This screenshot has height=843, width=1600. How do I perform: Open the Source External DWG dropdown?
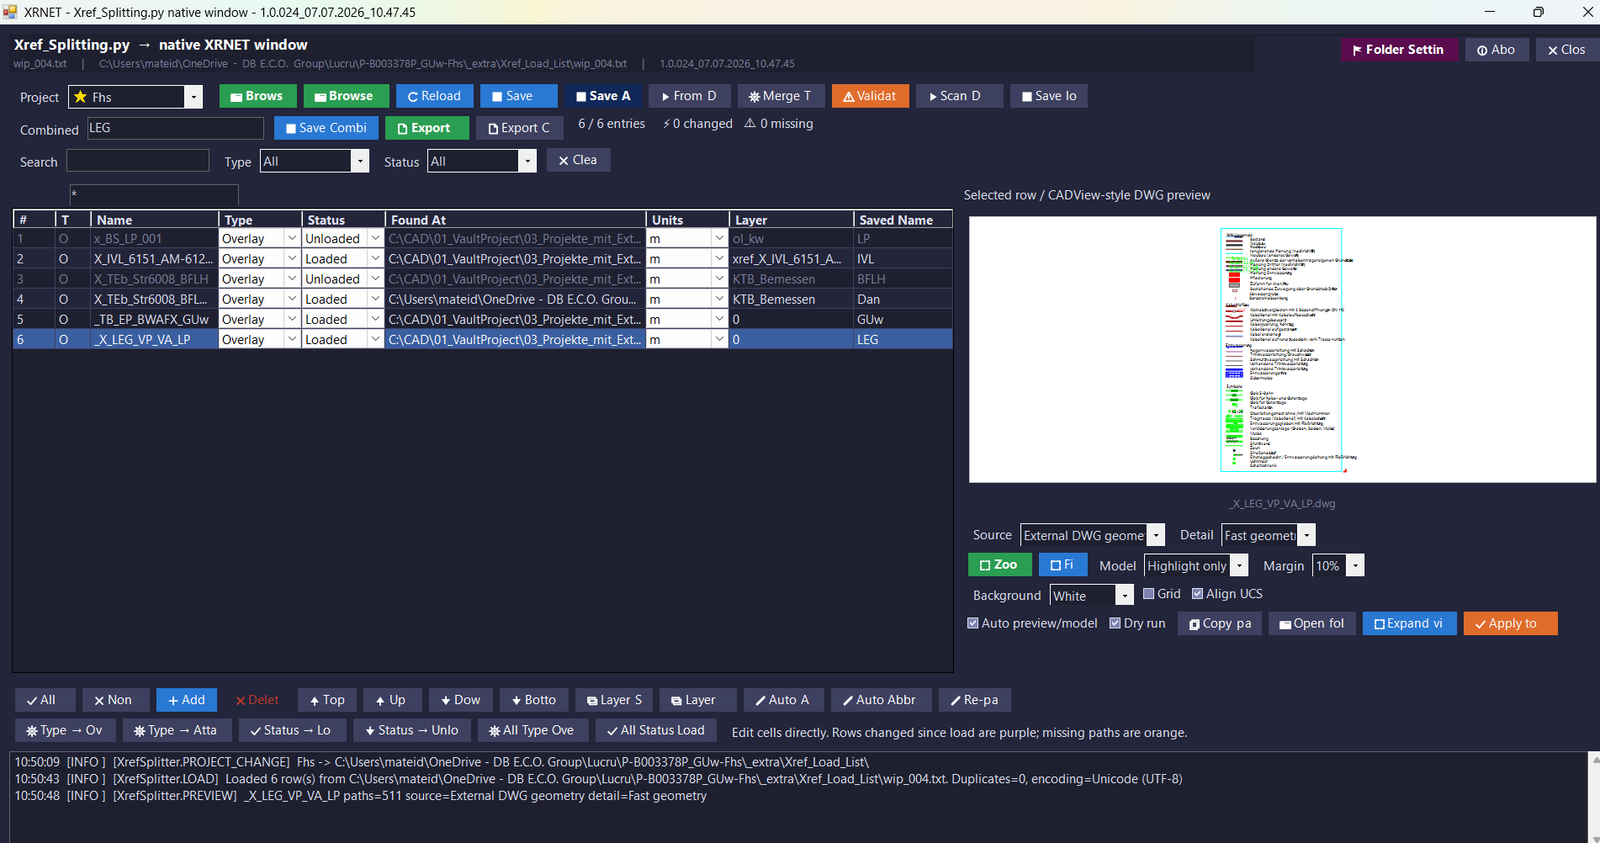pos(1155,536)
